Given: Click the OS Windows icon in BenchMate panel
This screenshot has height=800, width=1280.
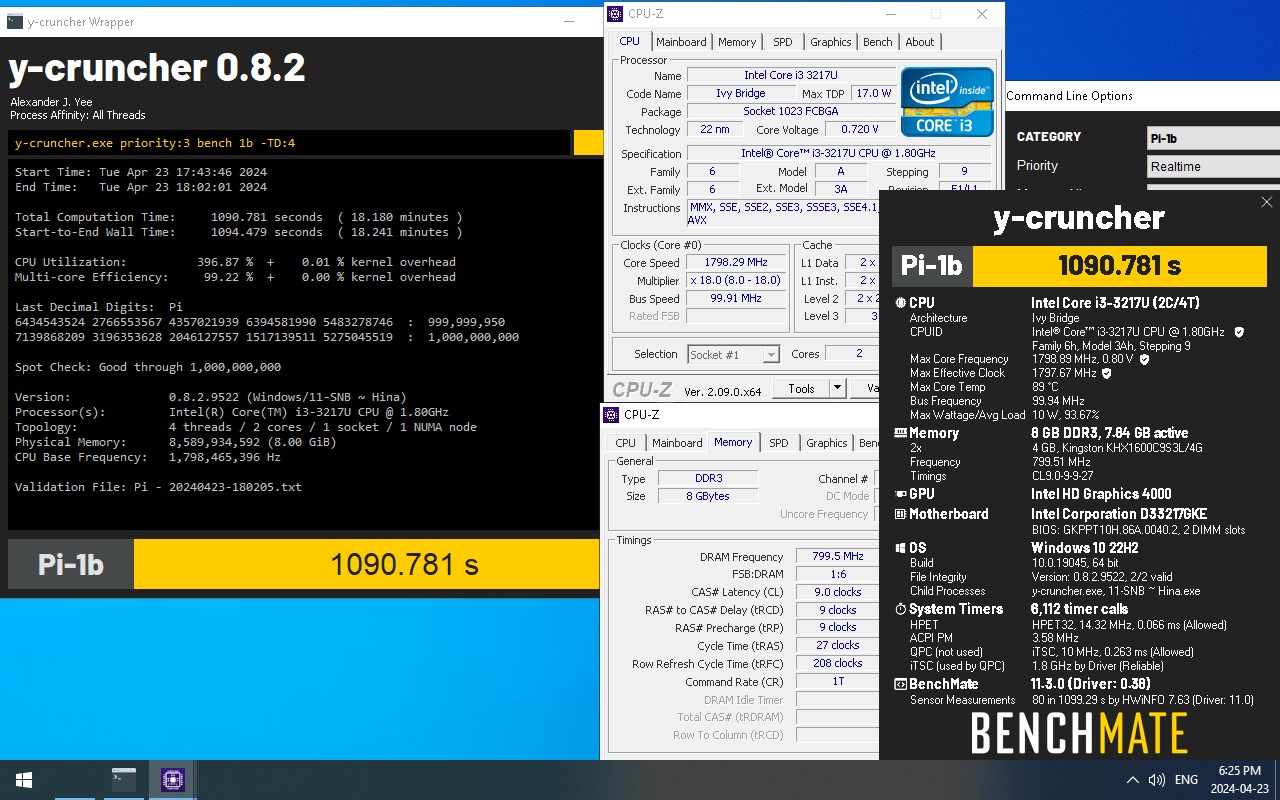Looking at the screenshot, I should 900,548.
